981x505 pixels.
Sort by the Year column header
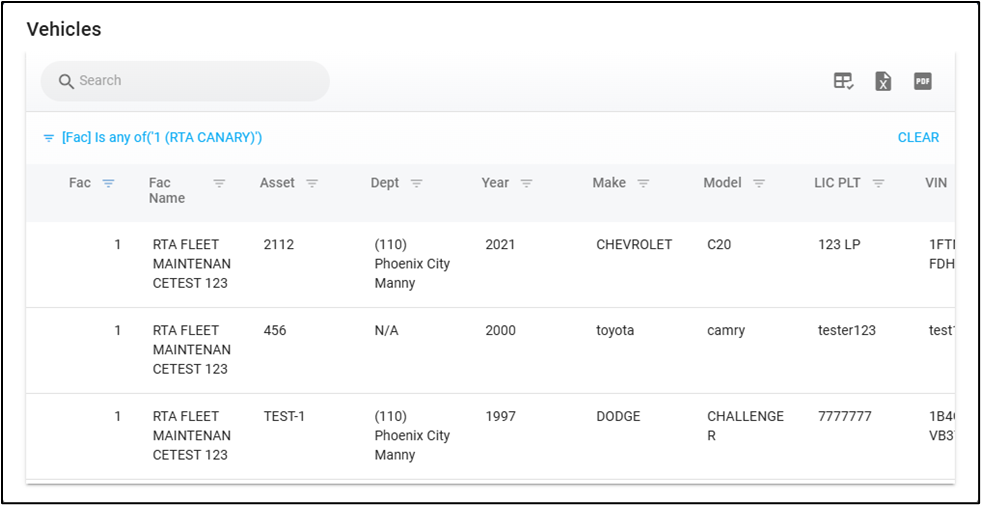(x=495, y=183)
